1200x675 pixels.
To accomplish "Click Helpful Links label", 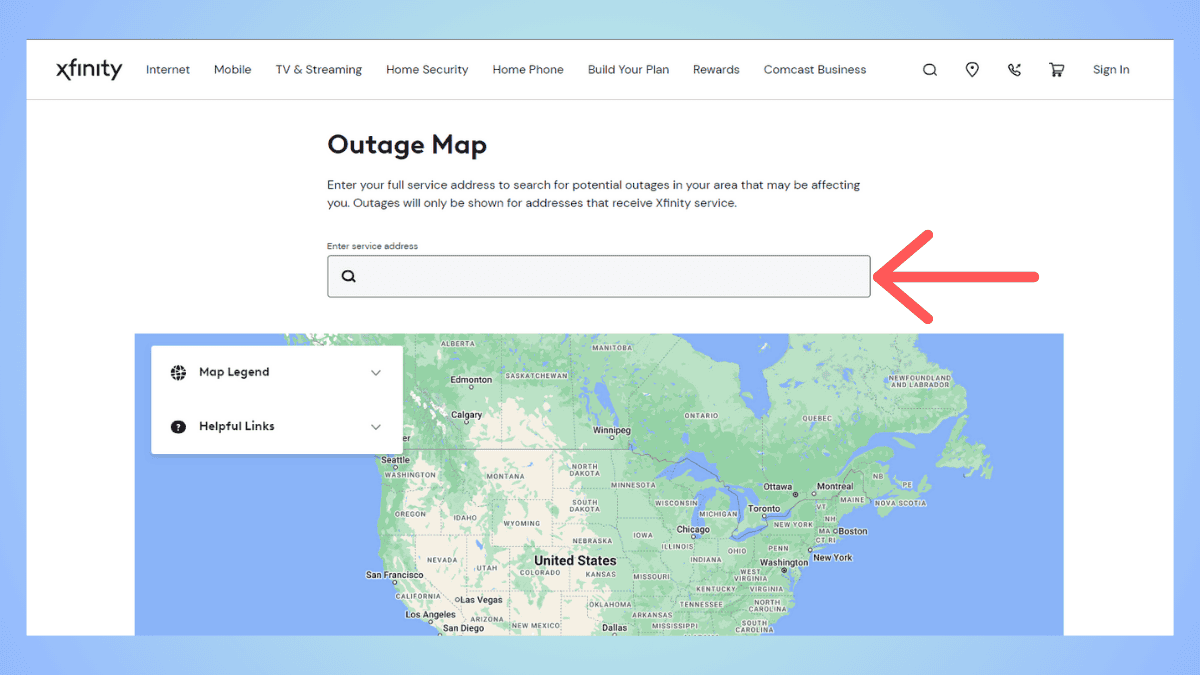I will 237,426.
